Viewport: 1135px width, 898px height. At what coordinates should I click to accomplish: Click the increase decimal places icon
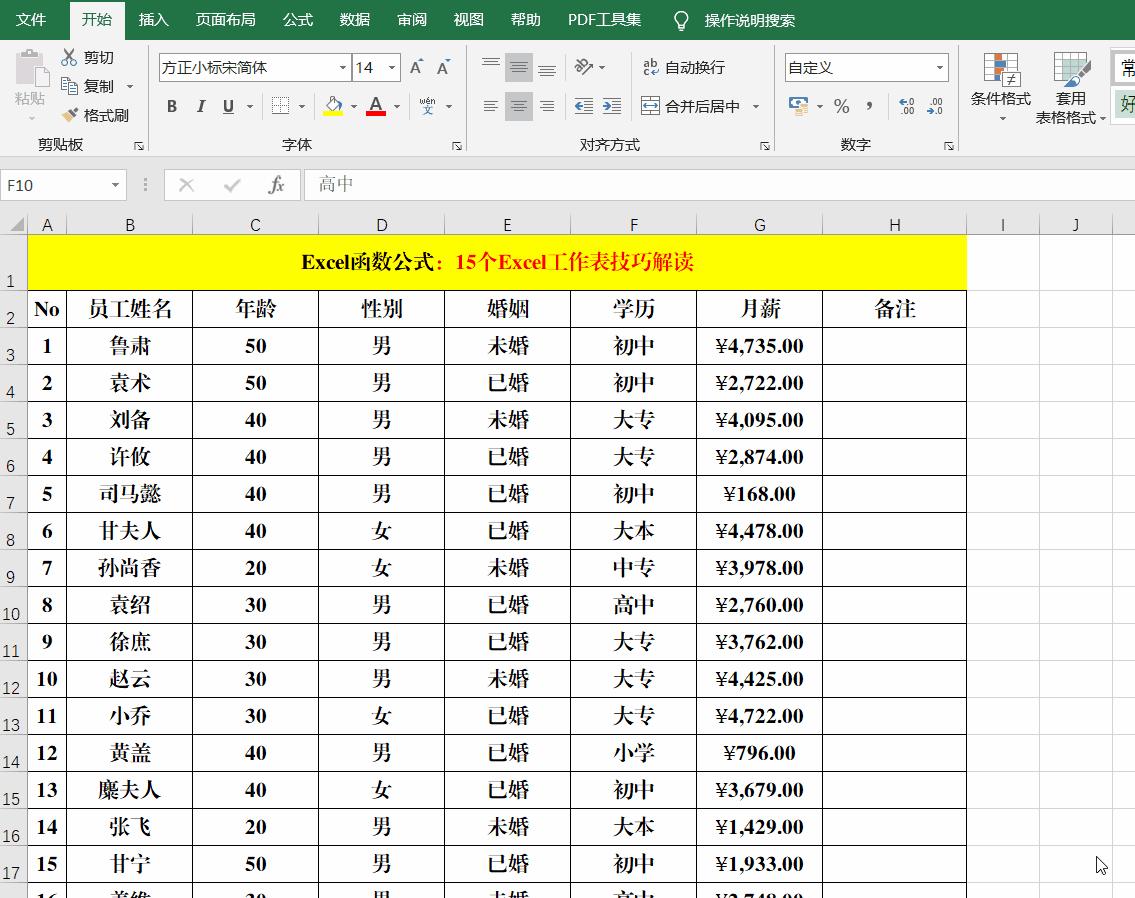(906, 104)
